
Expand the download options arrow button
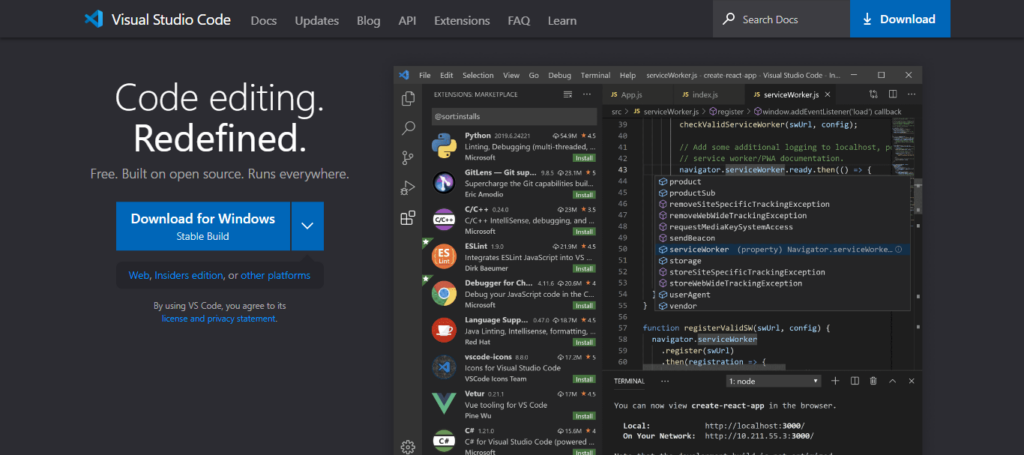[307, 226]
